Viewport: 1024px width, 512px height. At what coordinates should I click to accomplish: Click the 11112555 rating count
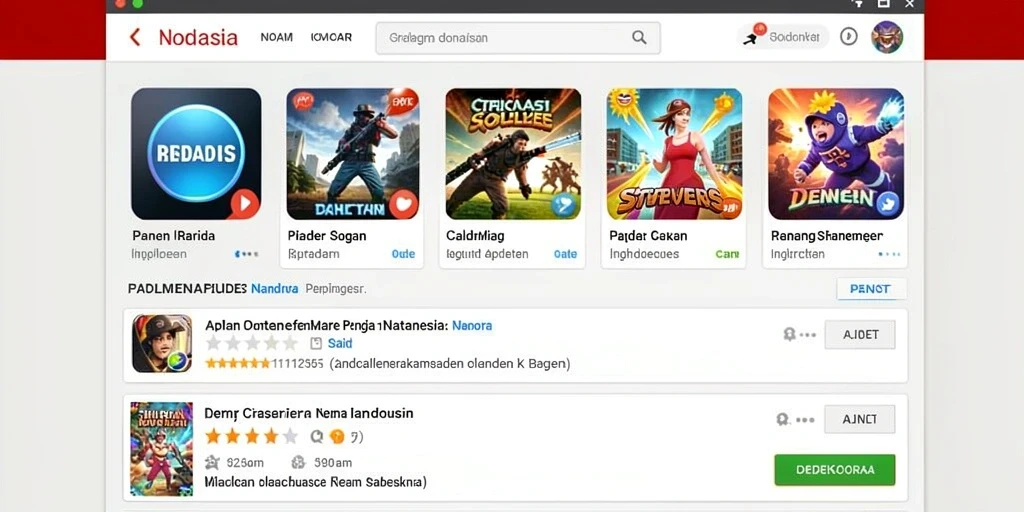coord(297,364)
